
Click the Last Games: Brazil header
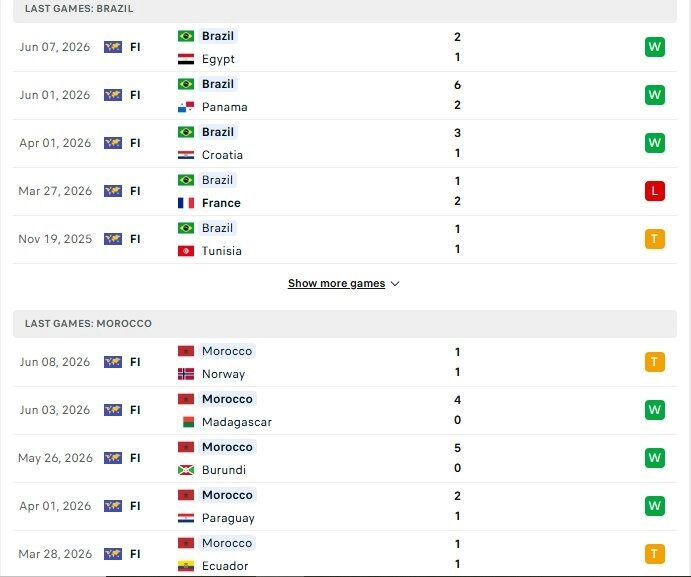click(345, 10)
